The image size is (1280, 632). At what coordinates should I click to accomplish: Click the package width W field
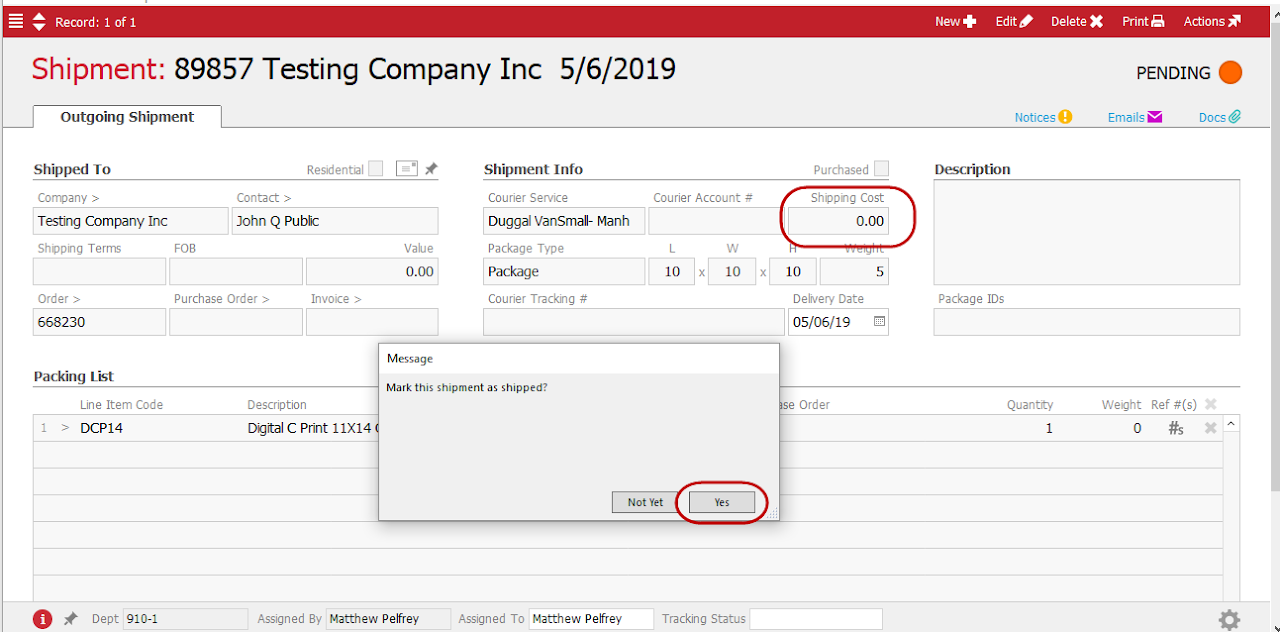(732, 271)
